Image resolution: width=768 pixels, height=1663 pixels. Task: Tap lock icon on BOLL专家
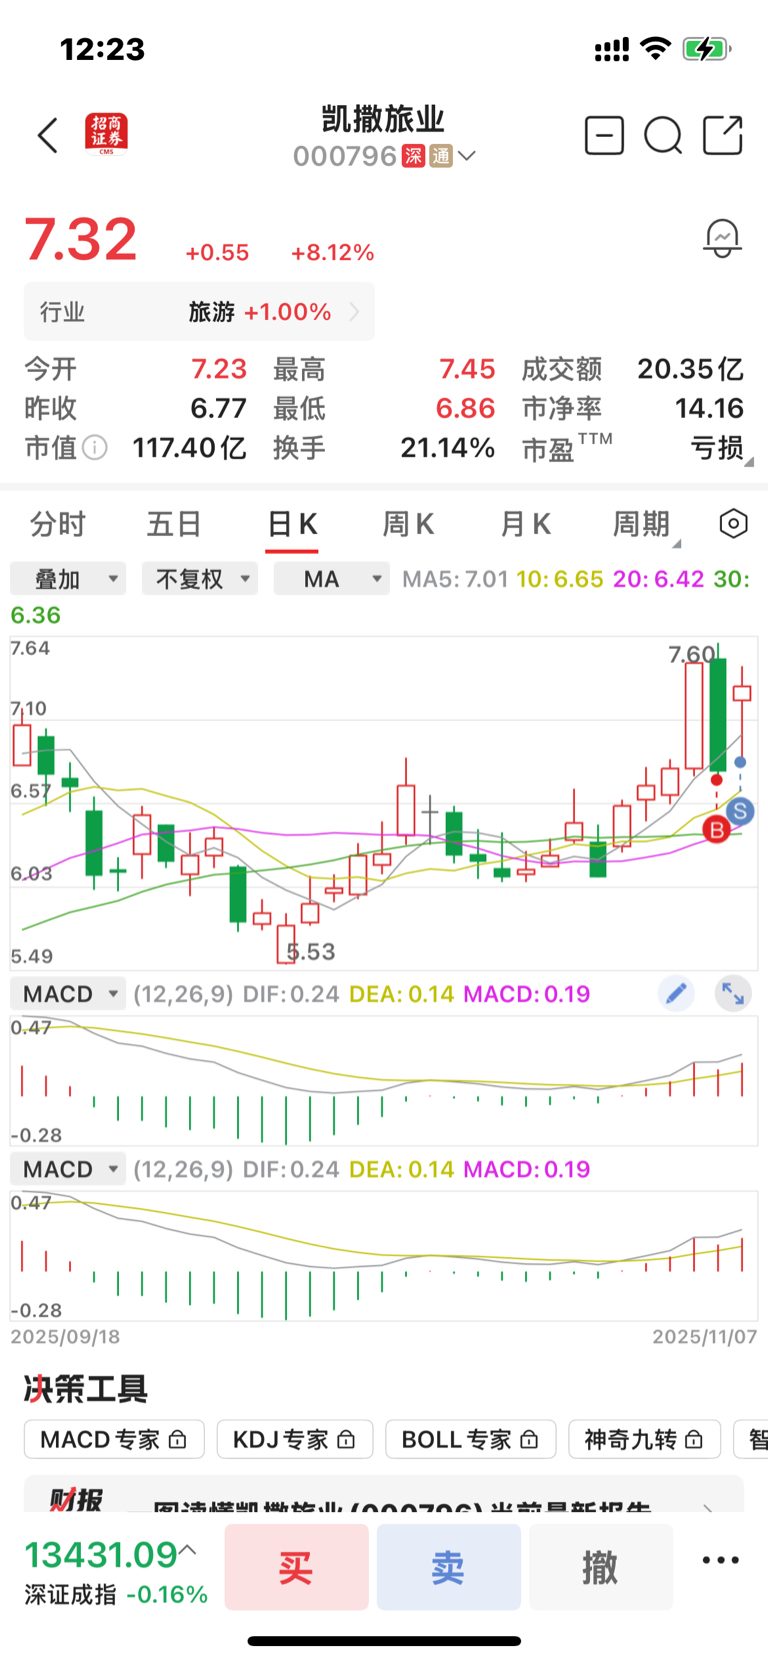tap(529, 1440)
